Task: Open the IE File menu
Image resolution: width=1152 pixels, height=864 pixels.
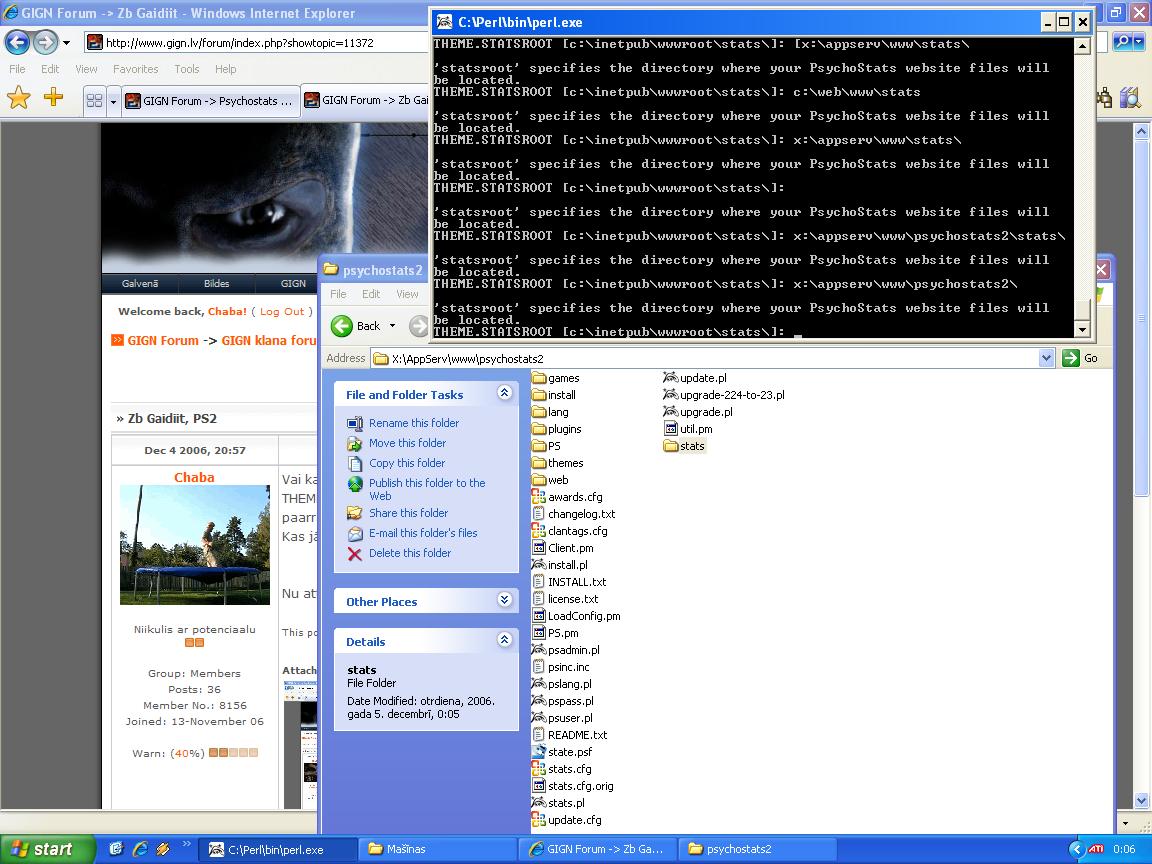Action: tap(17, 68)
